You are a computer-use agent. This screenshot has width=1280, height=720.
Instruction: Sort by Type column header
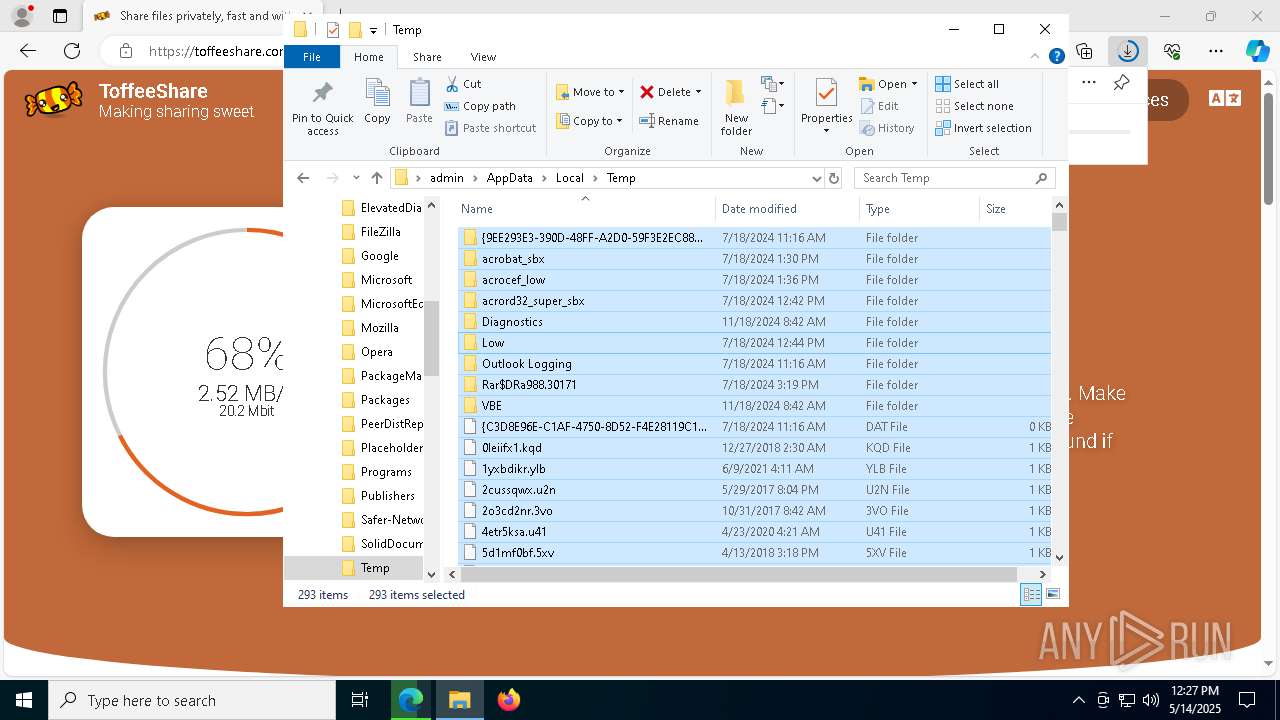click(919, 209)
